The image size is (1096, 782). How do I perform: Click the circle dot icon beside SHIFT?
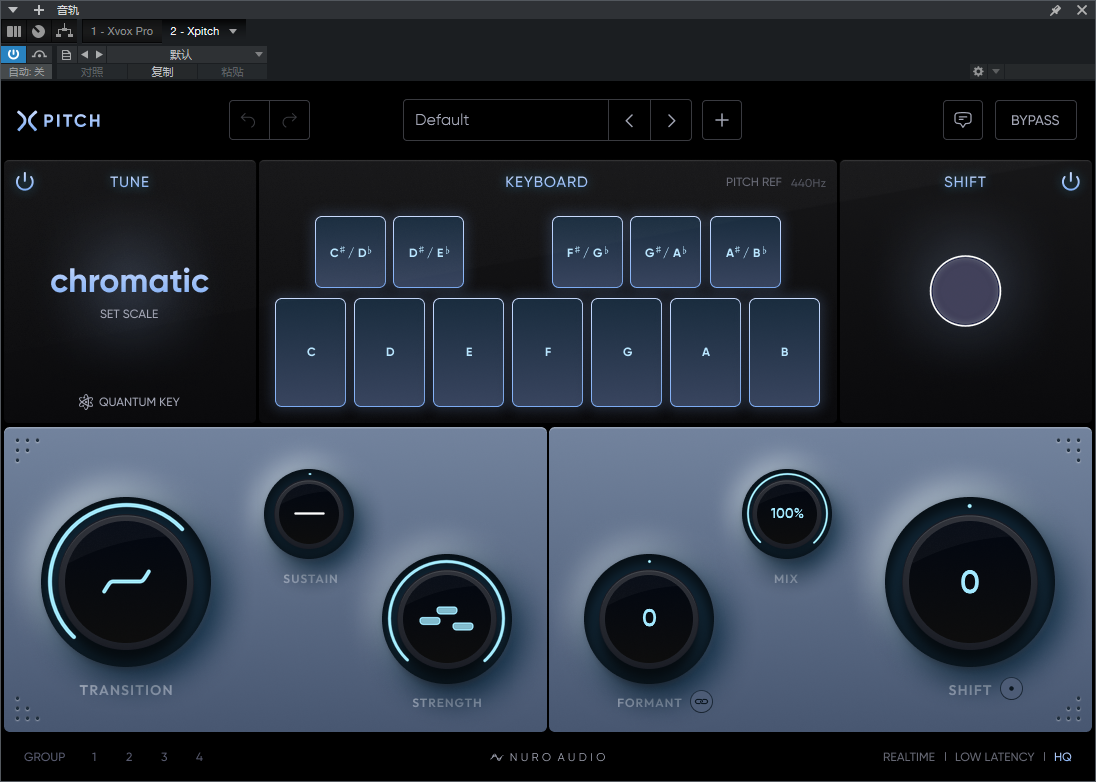coord(1011,689)
